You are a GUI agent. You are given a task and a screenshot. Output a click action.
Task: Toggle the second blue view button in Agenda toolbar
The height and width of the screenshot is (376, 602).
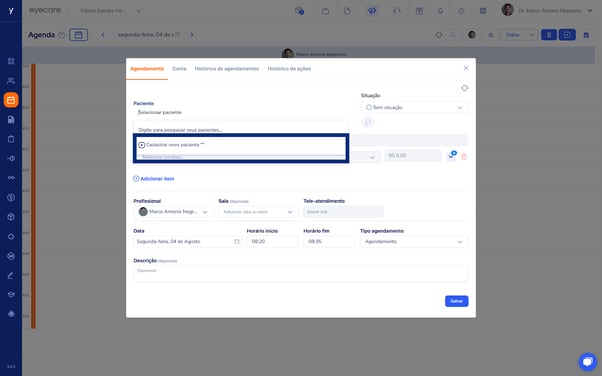click(567, 35)
